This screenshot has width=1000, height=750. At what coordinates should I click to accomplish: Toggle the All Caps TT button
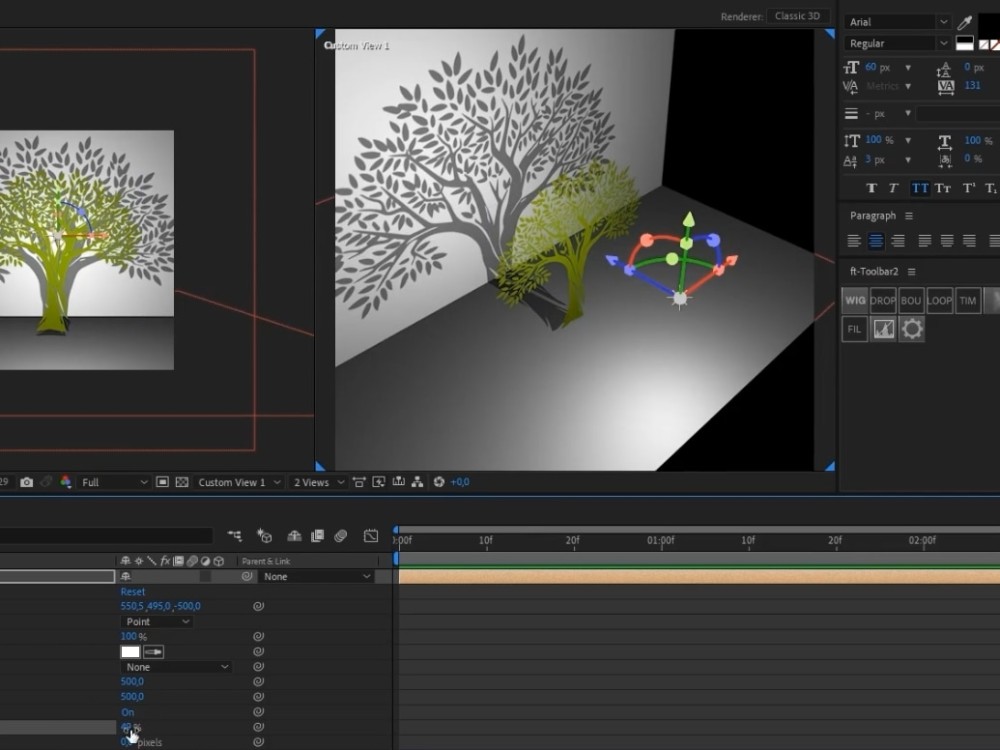[920, 188]
